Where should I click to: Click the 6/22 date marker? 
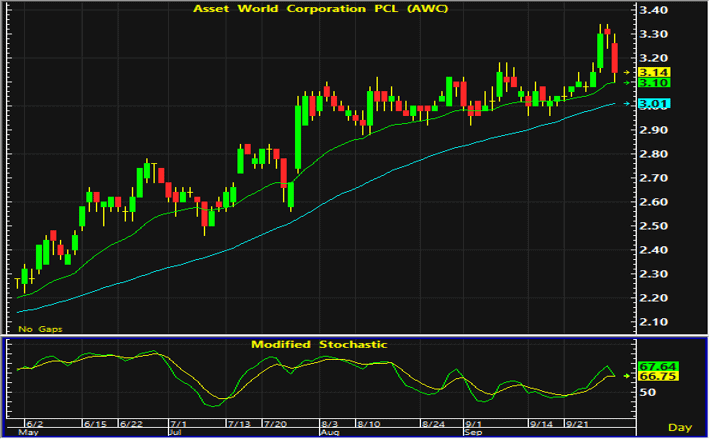[131, 424]
